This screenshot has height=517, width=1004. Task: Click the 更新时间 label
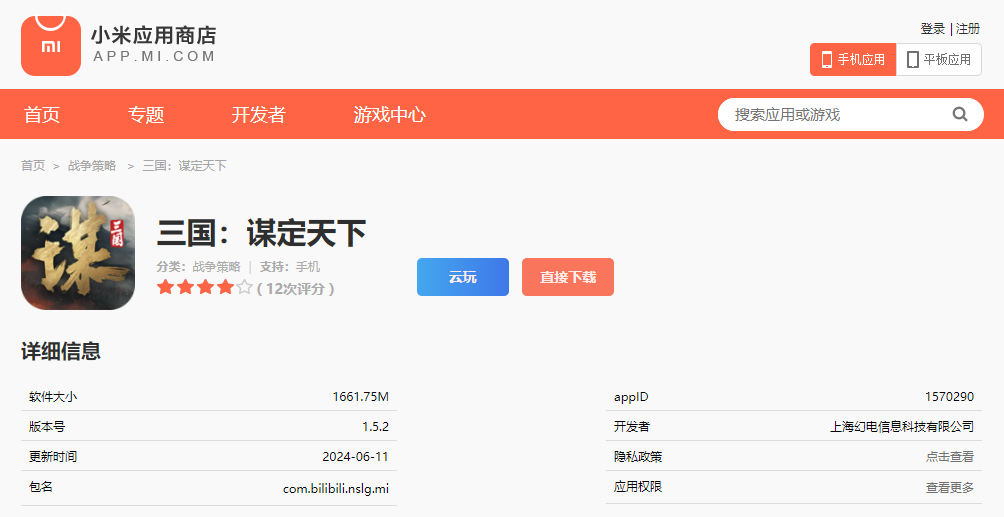point(53,457)
